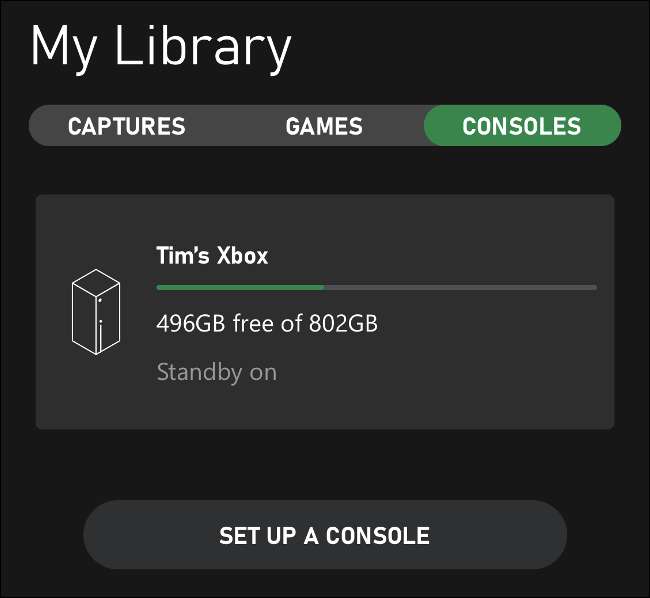Click the green used portion of storage bar

tap(240, 287)
